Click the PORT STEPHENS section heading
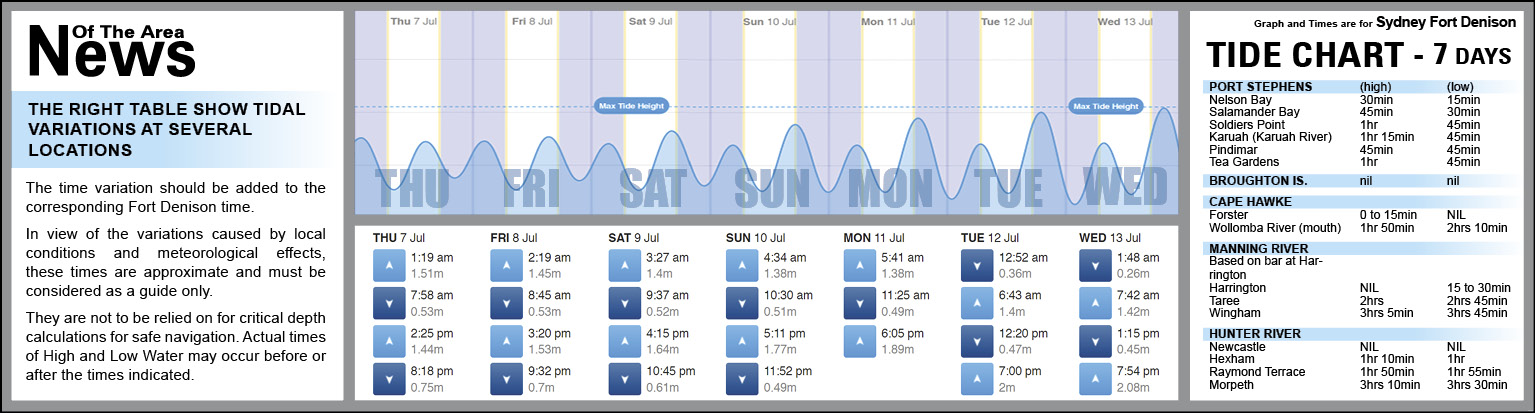 (x=1260, y=87)
